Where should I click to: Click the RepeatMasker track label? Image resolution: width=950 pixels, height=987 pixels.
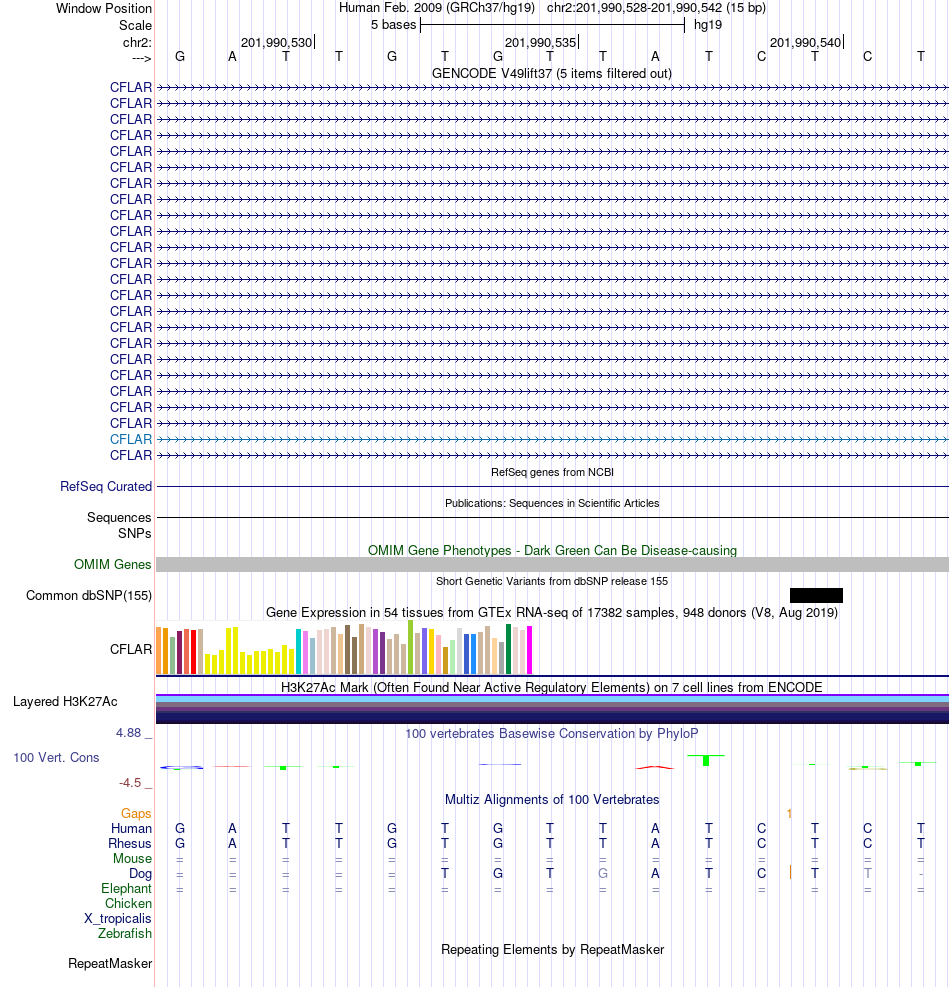[110, 964]
